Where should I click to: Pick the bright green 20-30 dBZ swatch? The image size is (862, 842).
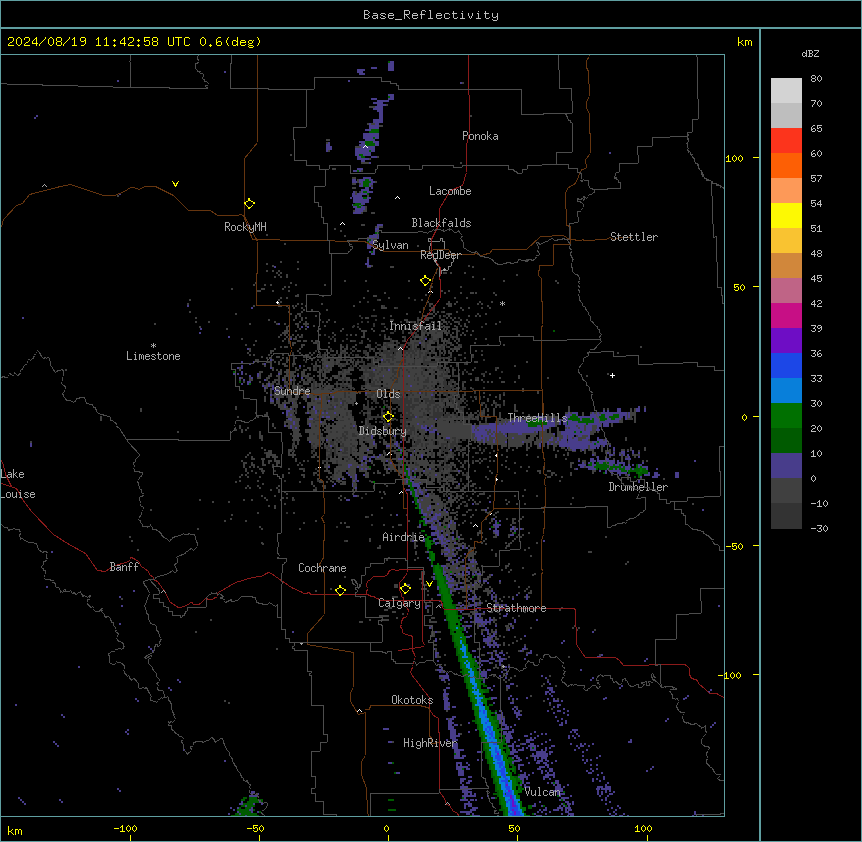(x=786, y=416)
